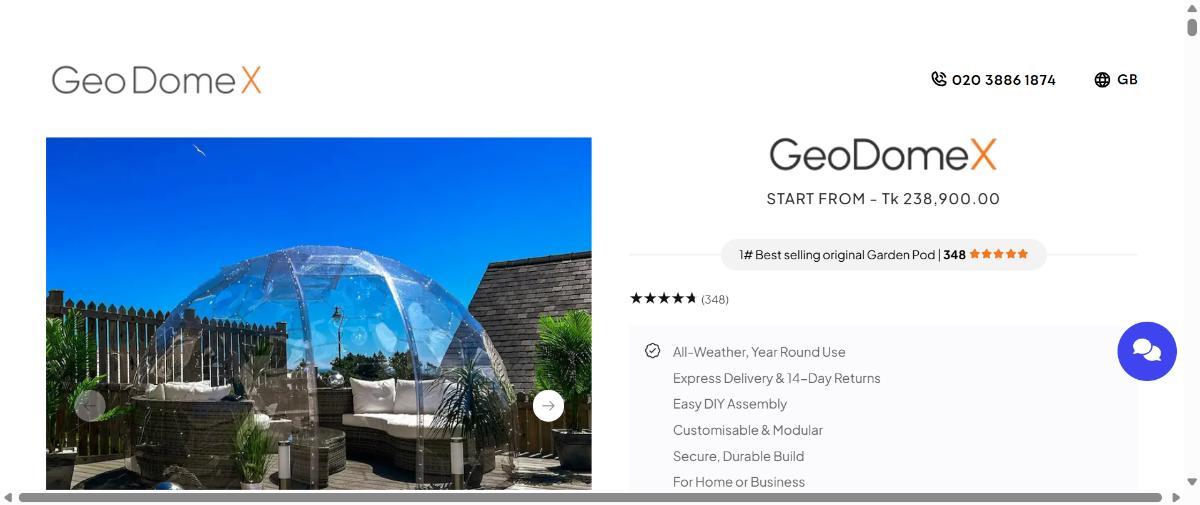1200x505 pixels.
Task: Click the left scroll arrow on horizontal scrollbar
Action: (x=8, y=497)
